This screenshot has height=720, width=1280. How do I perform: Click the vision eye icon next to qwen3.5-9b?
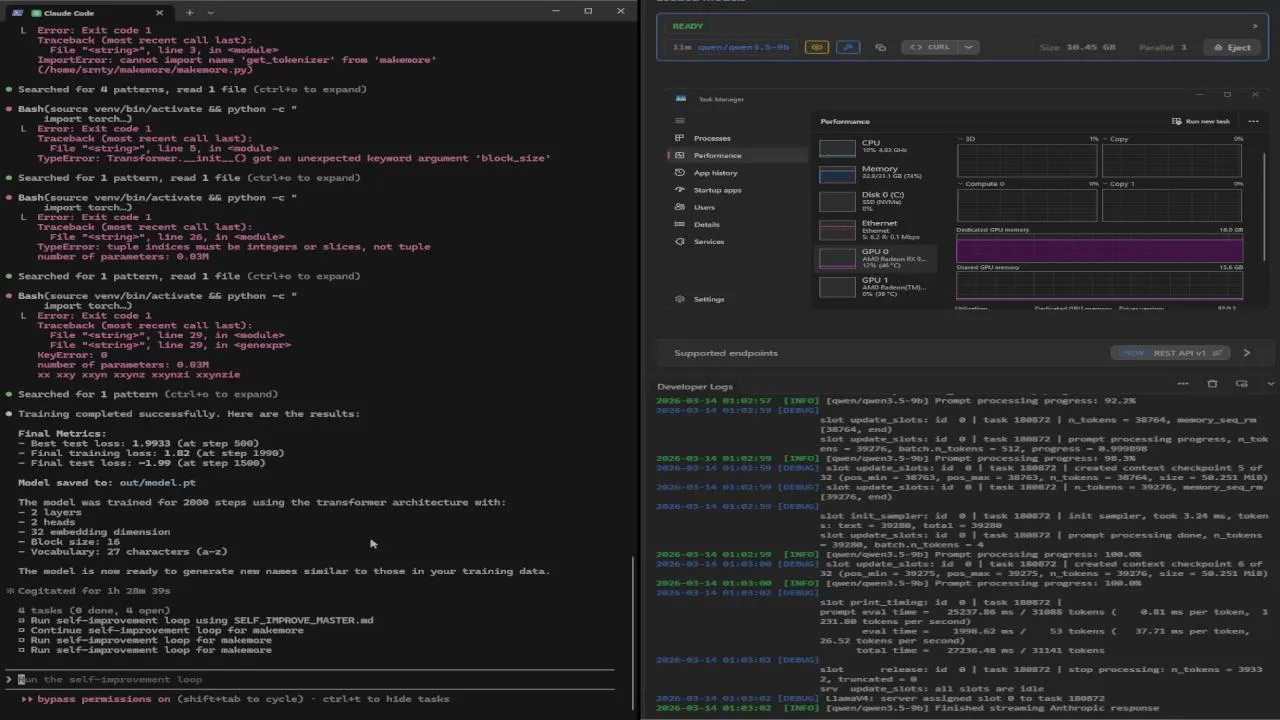[817, 47]
